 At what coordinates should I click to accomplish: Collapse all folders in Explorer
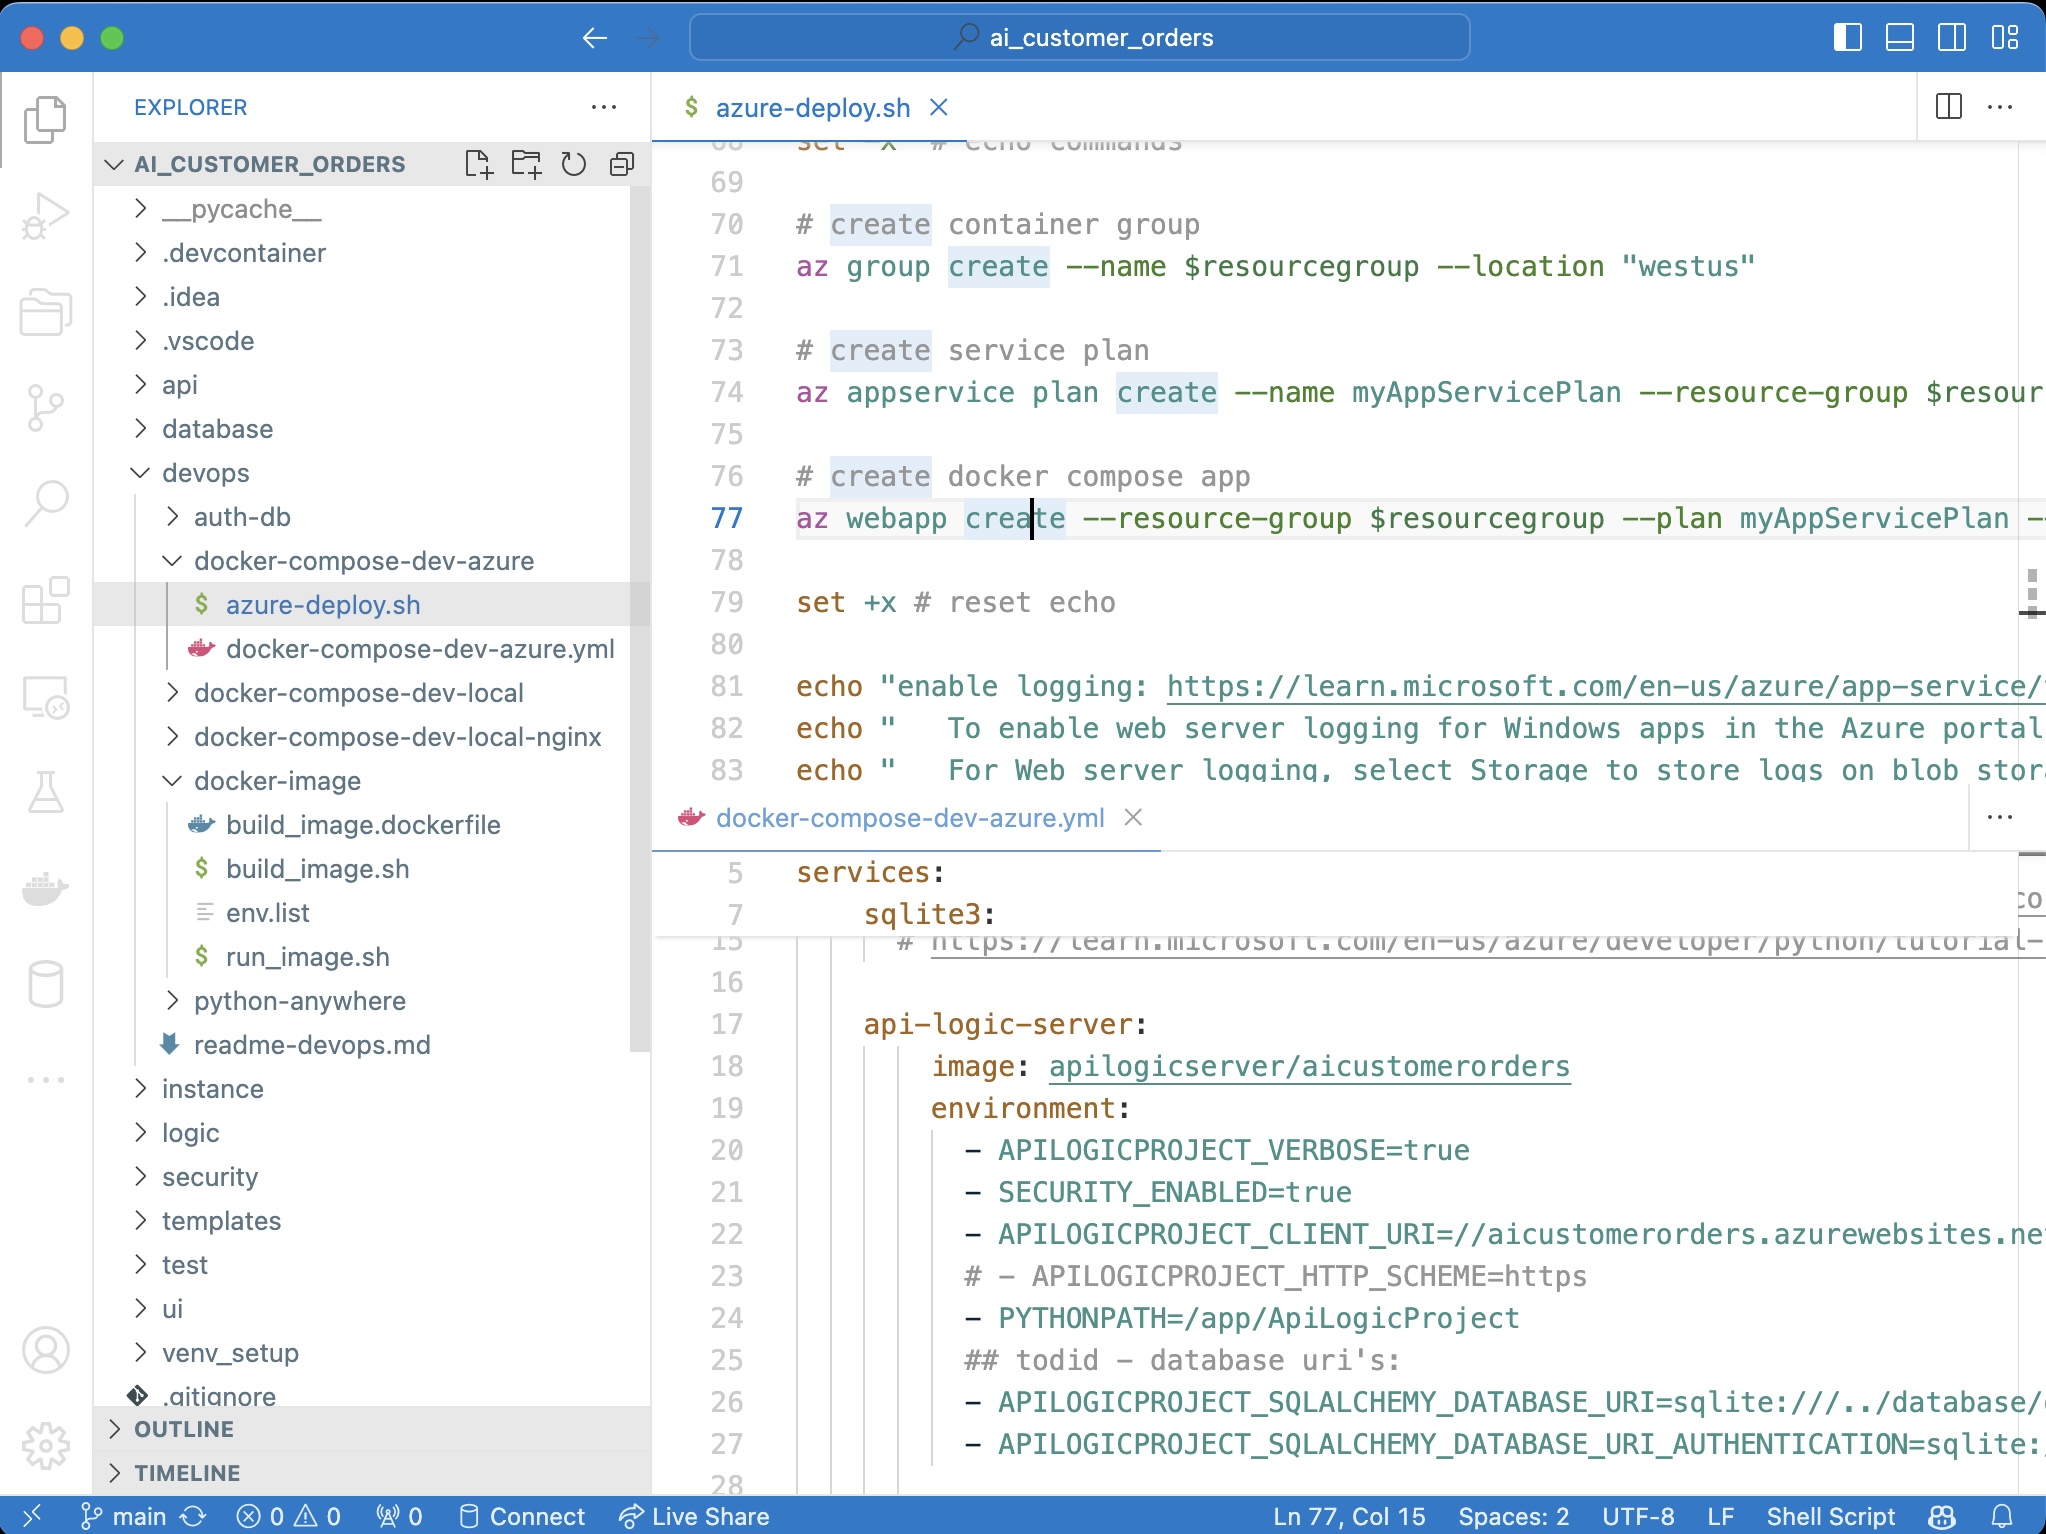622,164
